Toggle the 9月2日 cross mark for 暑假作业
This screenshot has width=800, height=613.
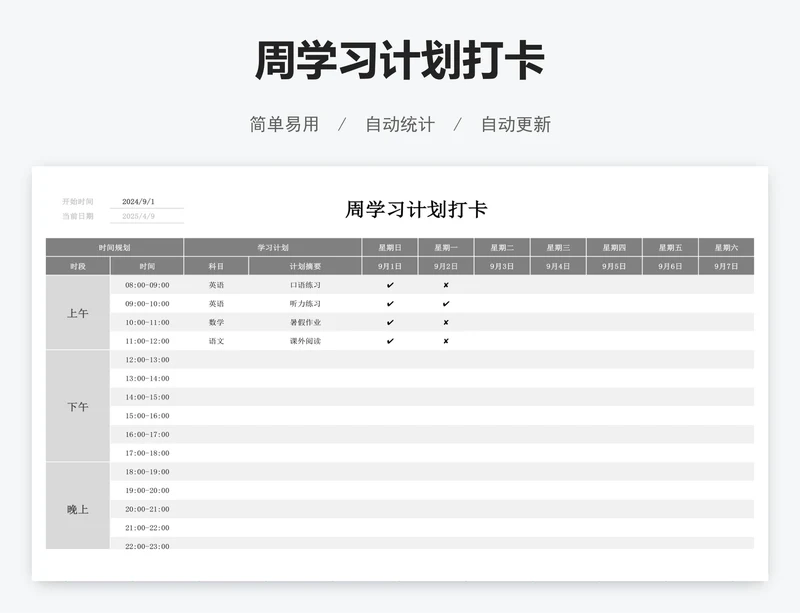point(446,322)
